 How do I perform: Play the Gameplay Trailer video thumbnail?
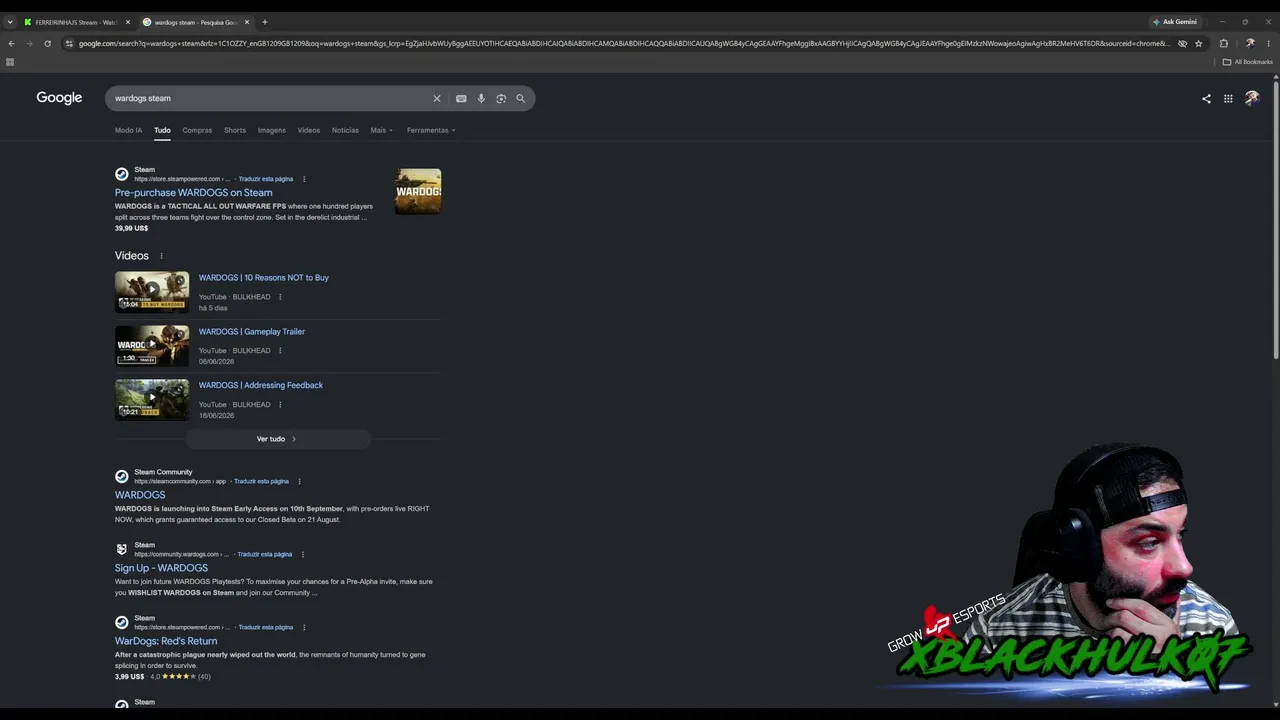coord(152,345)
